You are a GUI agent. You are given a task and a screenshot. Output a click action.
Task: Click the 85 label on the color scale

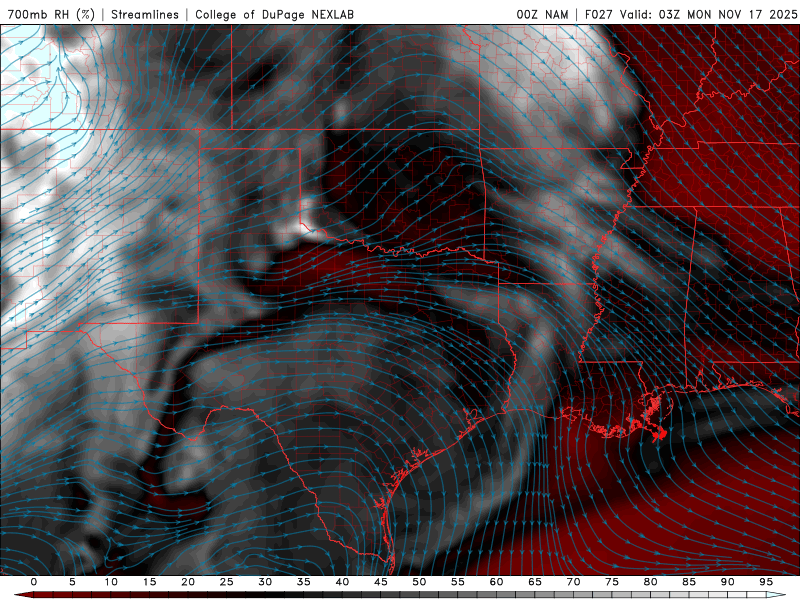click(x=689, y=582)
